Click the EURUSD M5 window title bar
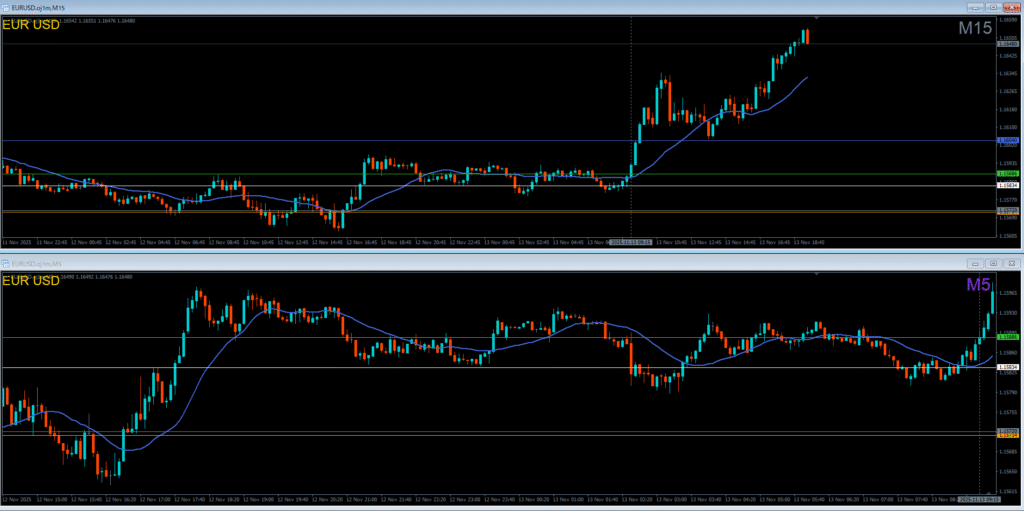1024x511 pixels. (x=500, y=262)
